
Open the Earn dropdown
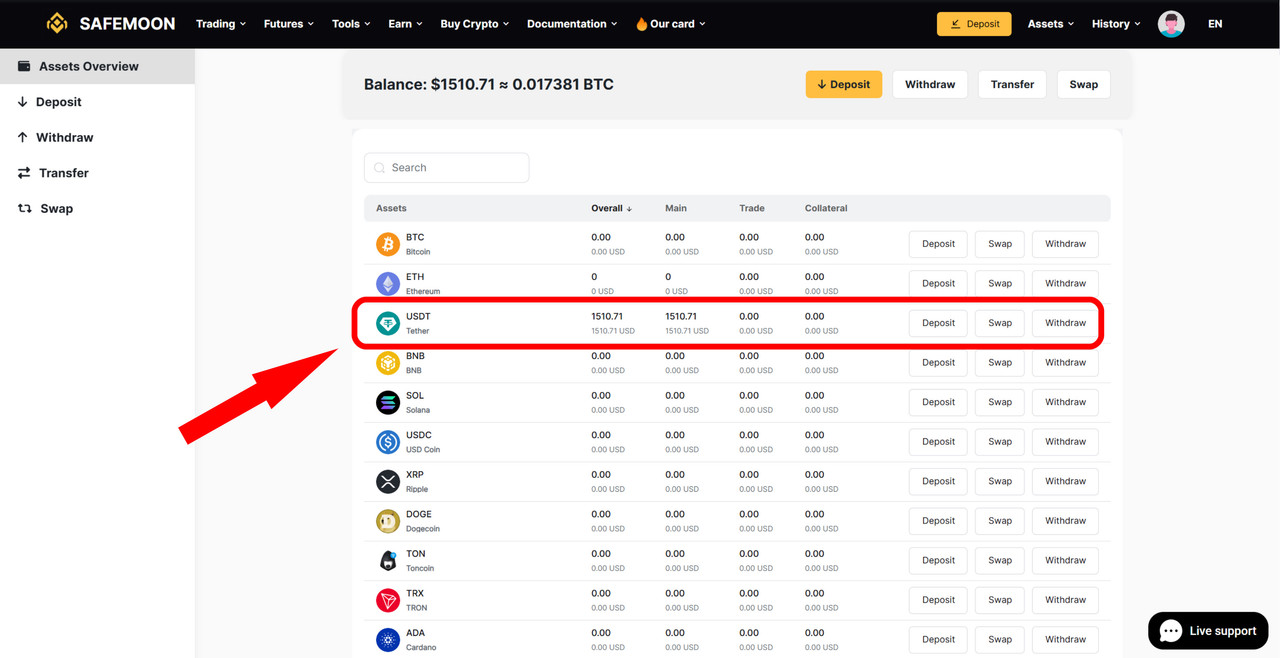coord(405,24)
